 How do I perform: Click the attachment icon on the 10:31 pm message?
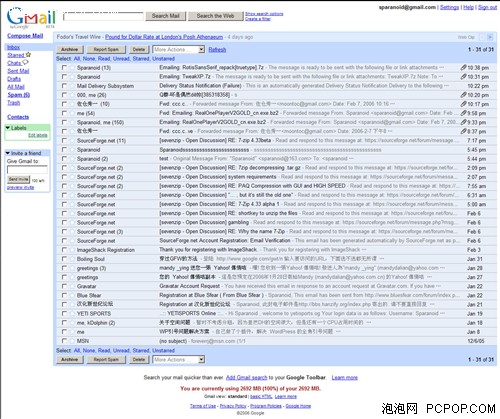point(463,77)
